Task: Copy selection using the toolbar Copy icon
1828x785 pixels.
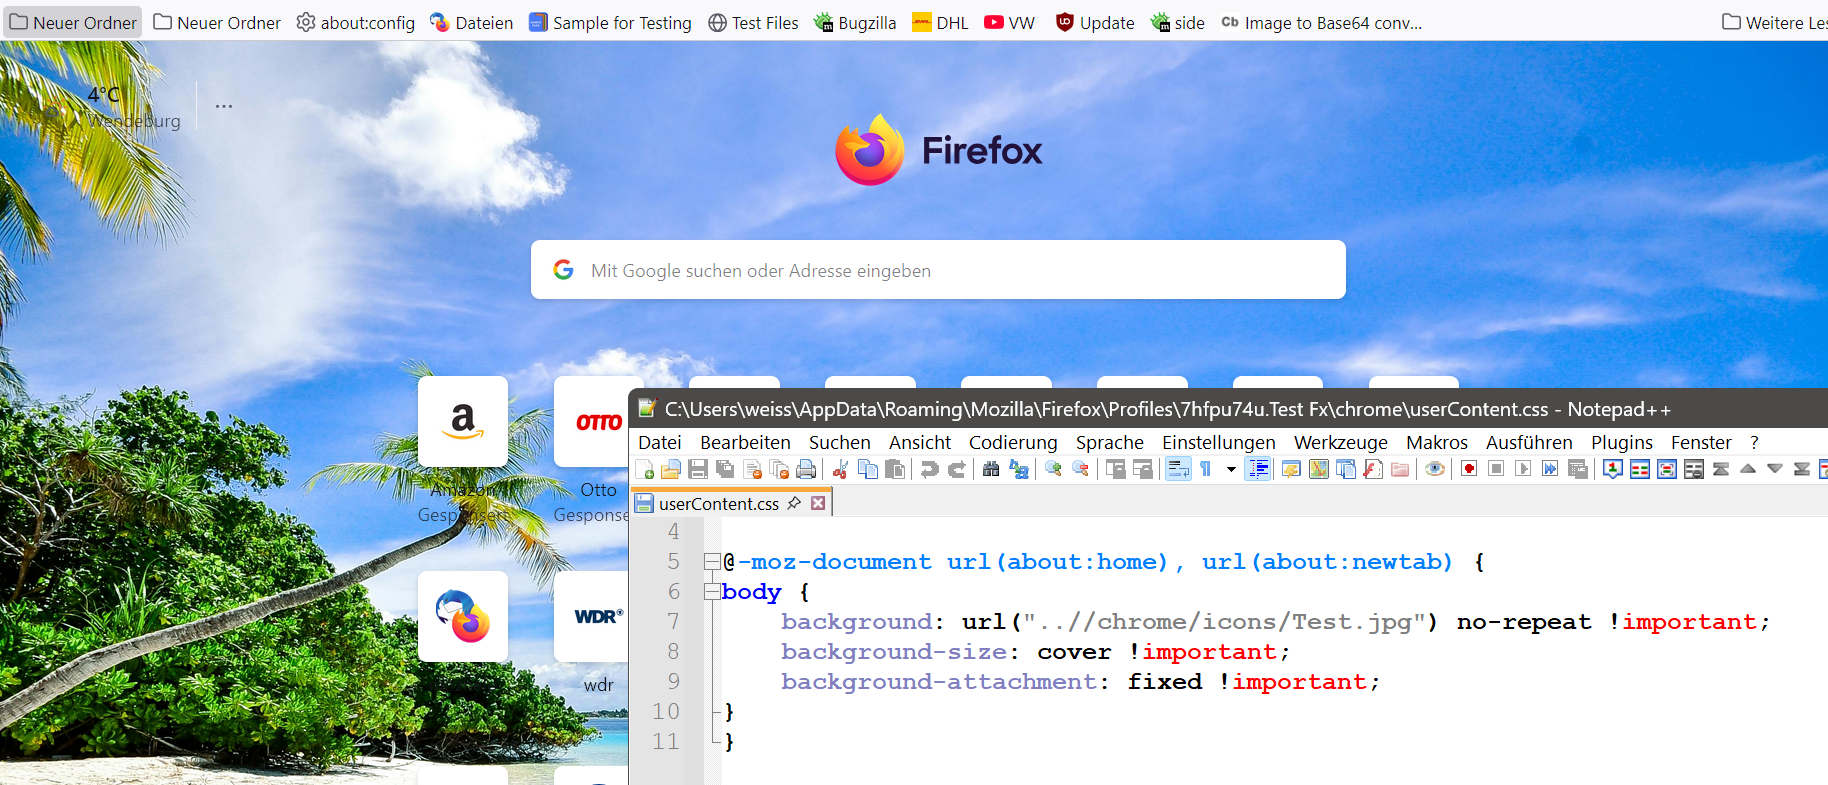Action: click(868, 469)
